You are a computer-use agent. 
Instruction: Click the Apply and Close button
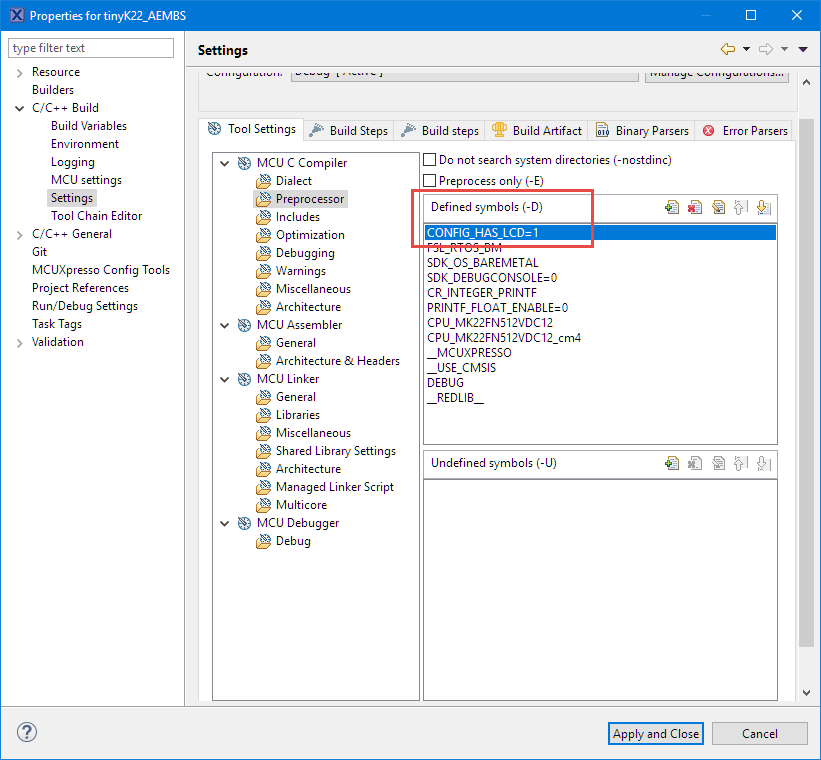coord(656,733)
